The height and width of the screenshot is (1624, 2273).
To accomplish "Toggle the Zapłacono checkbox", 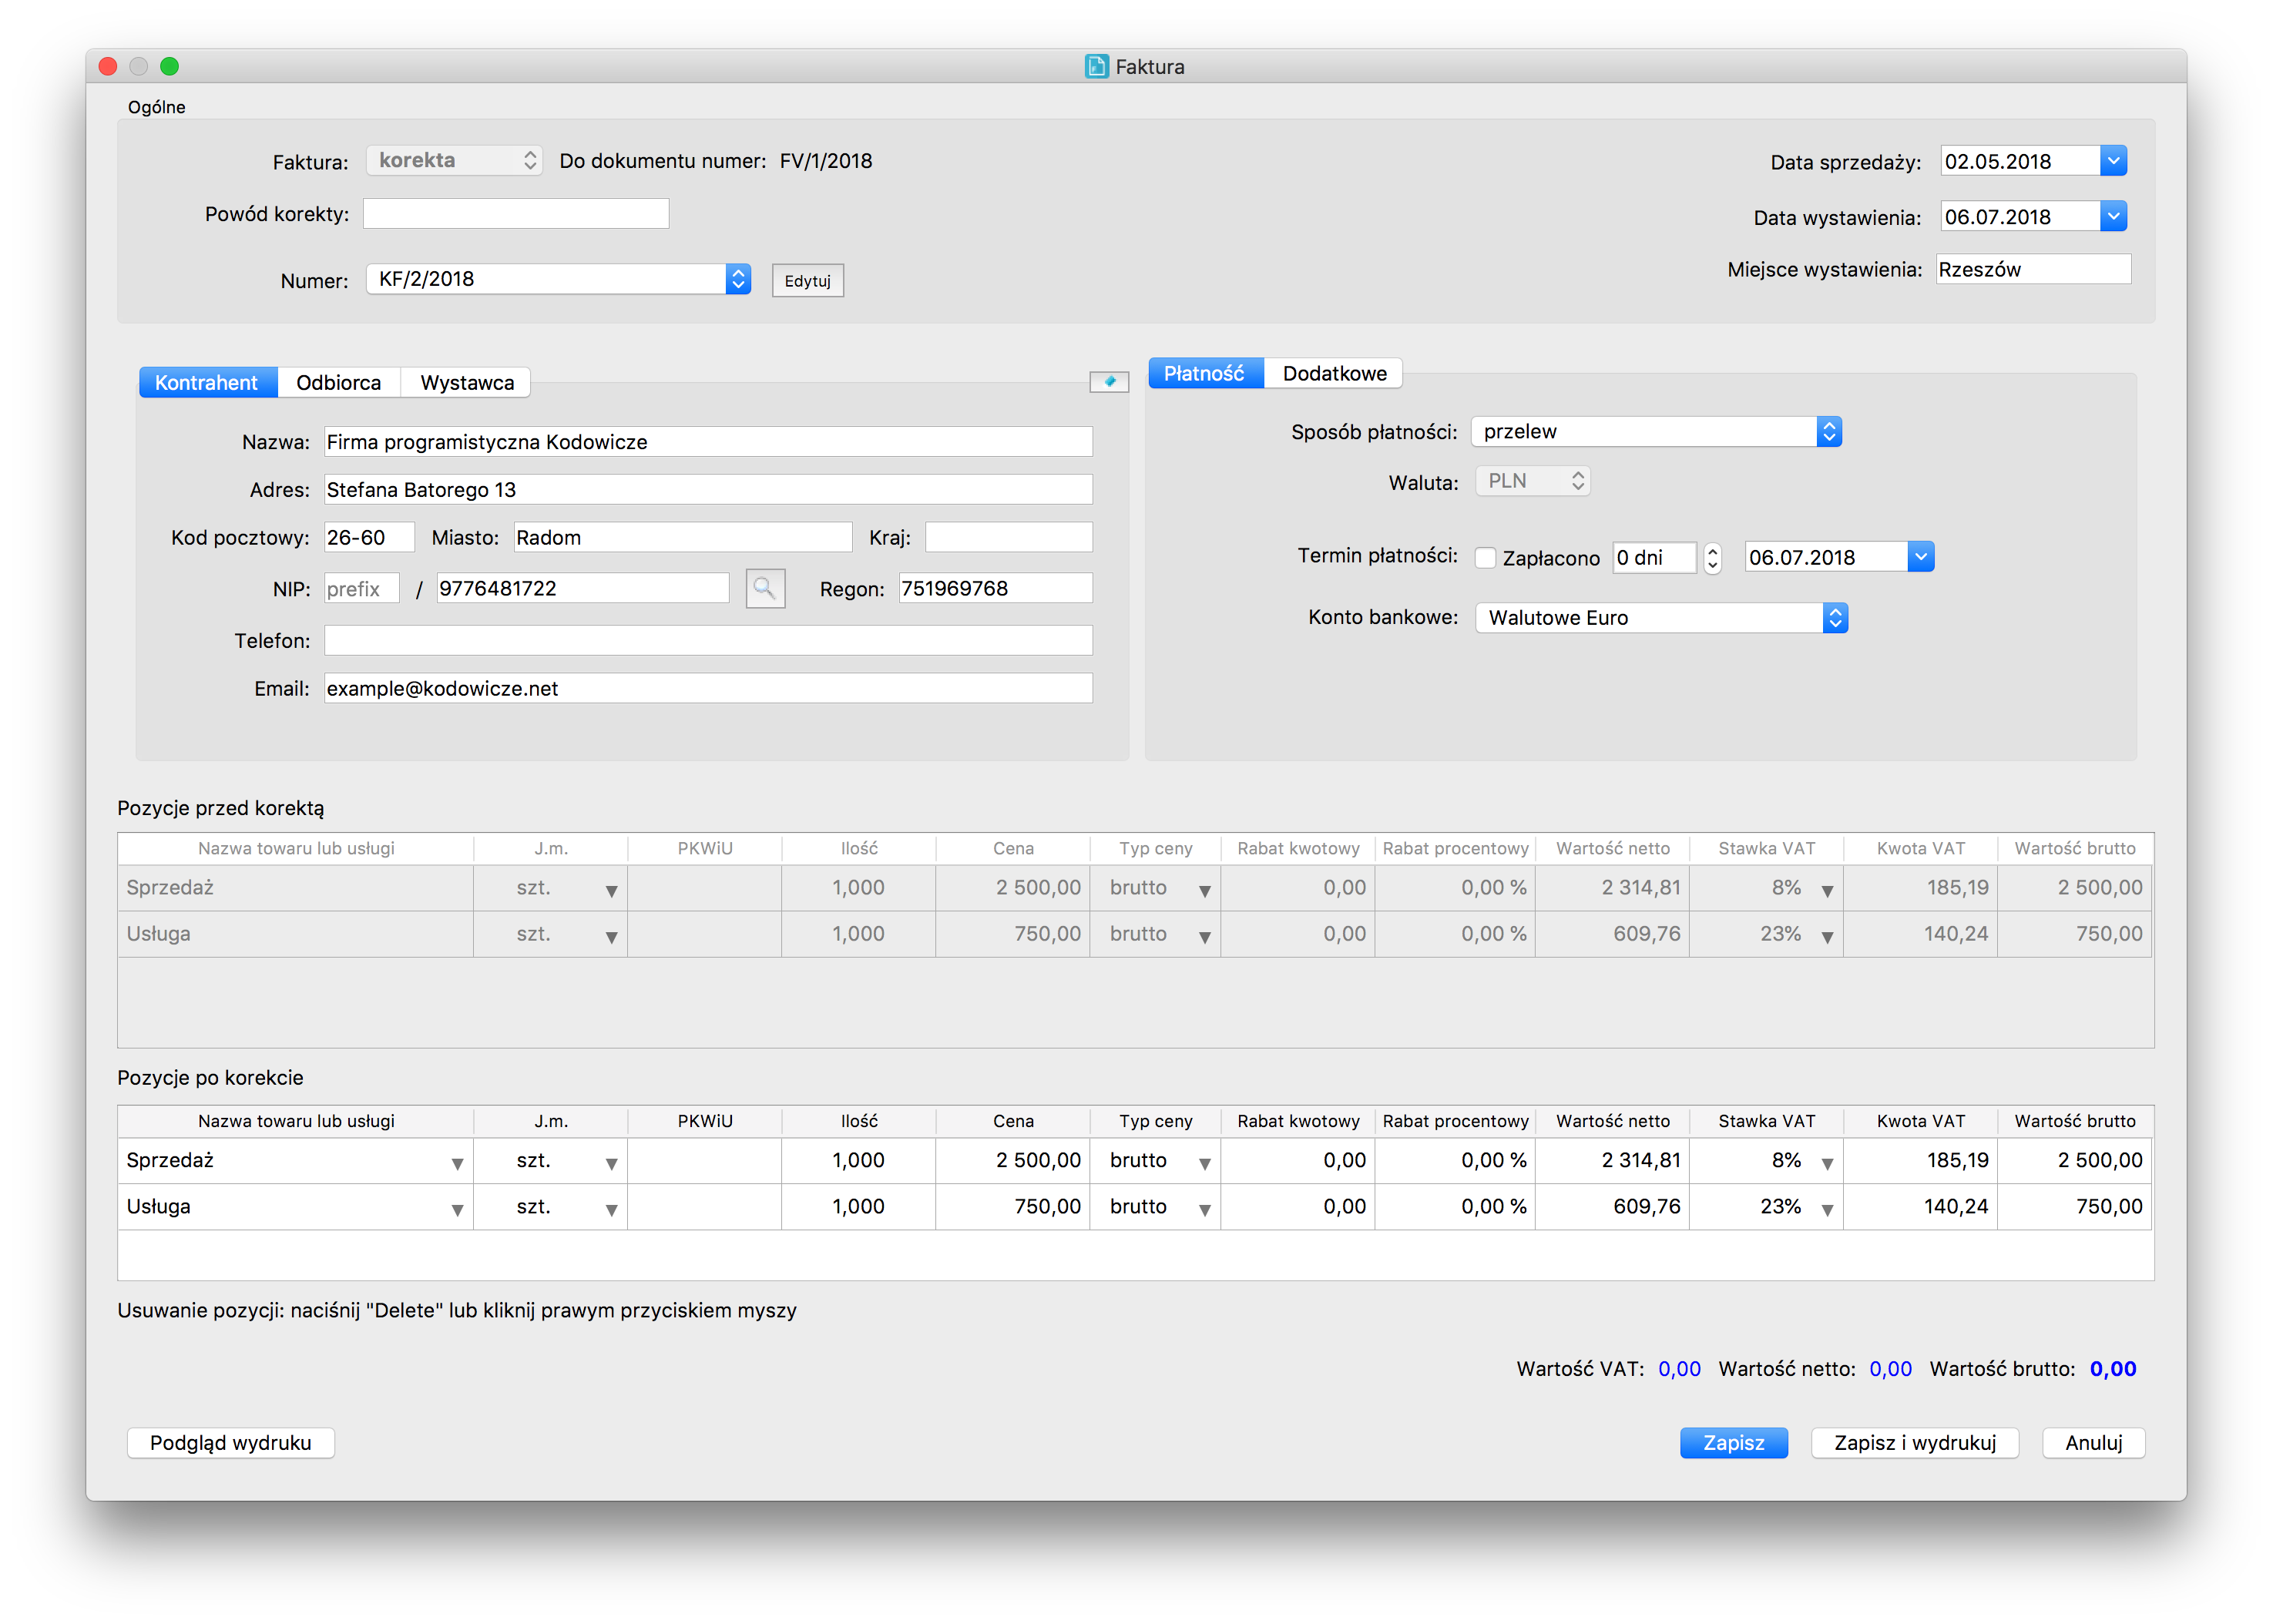I will (1486, 558).
